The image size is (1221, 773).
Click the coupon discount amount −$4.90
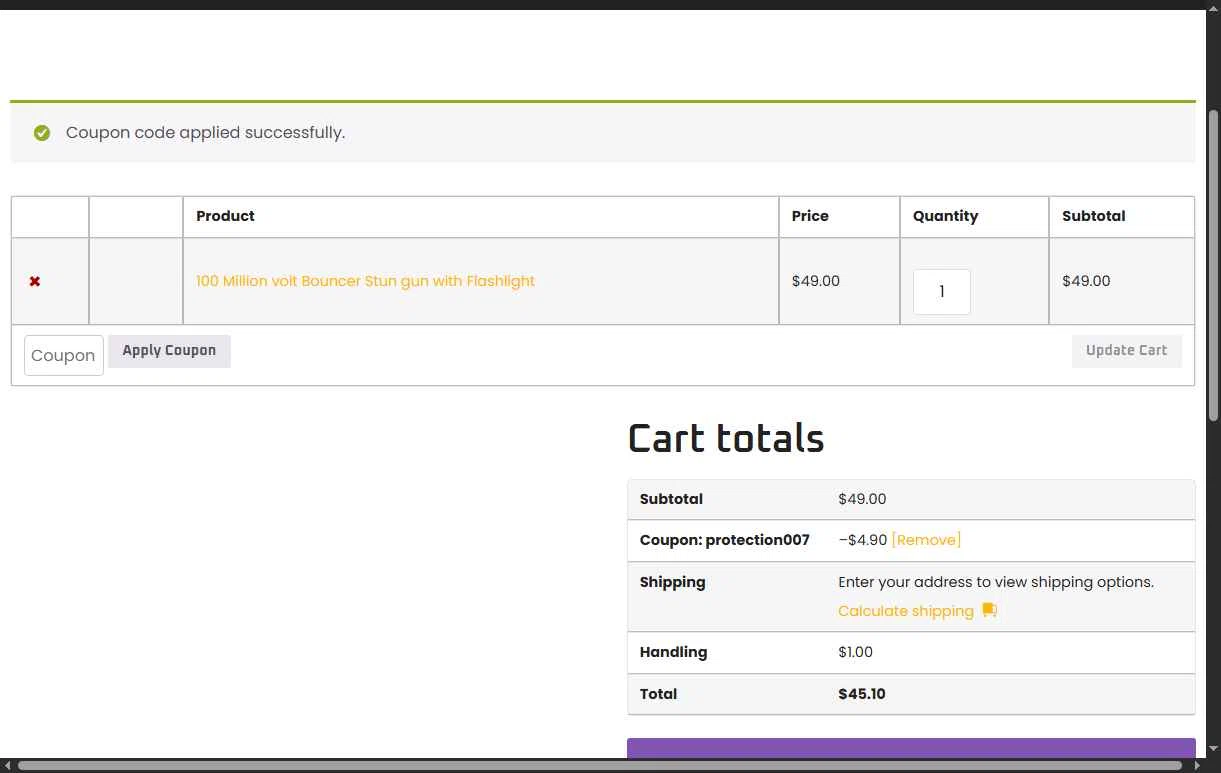point(863,540)
